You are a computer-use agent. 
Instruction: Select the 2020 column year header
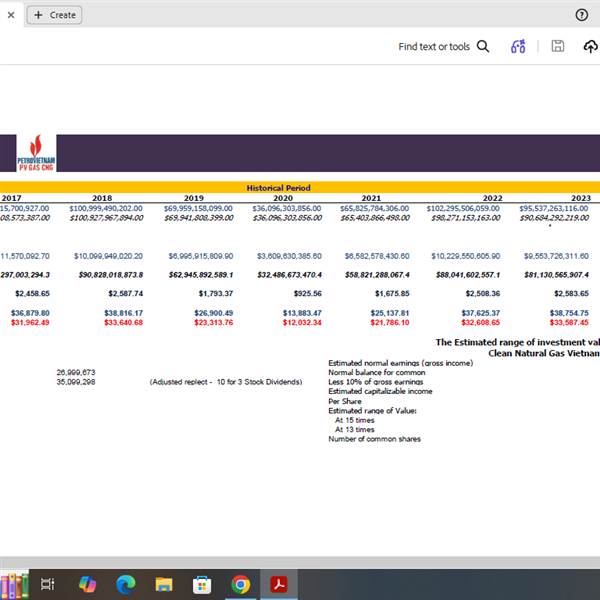pyautogui.click(x=283, y=198)
